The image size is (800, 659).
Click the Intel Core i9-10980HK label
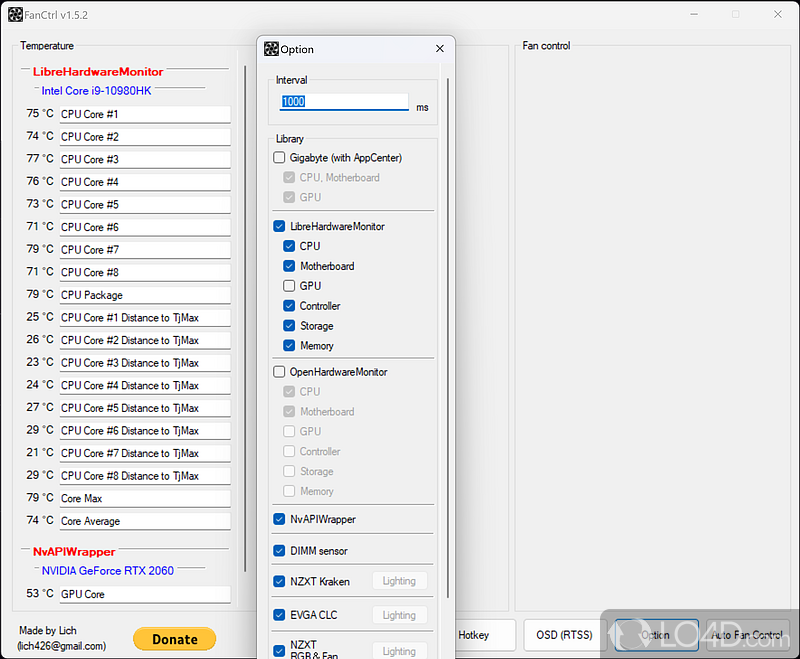[96, 91]
